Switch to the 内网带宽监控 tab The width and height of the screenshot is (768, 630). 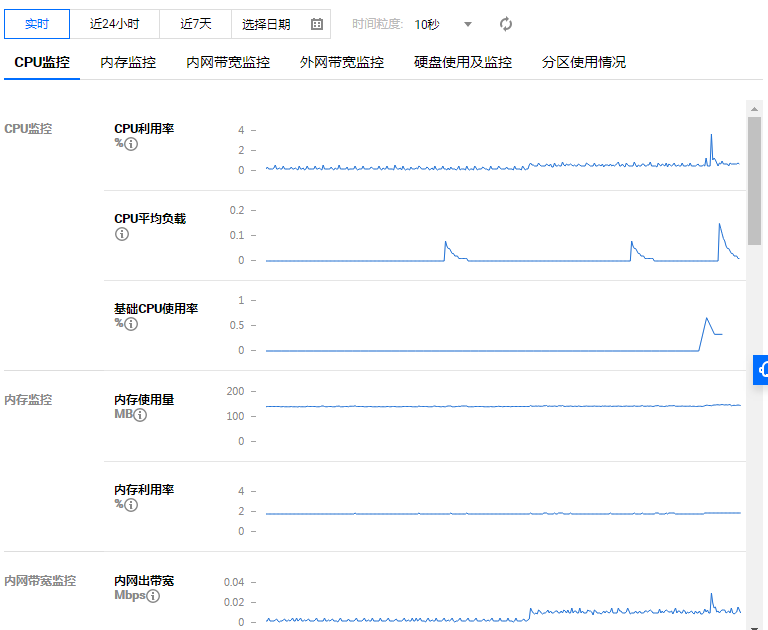click(x=228, y=63)
